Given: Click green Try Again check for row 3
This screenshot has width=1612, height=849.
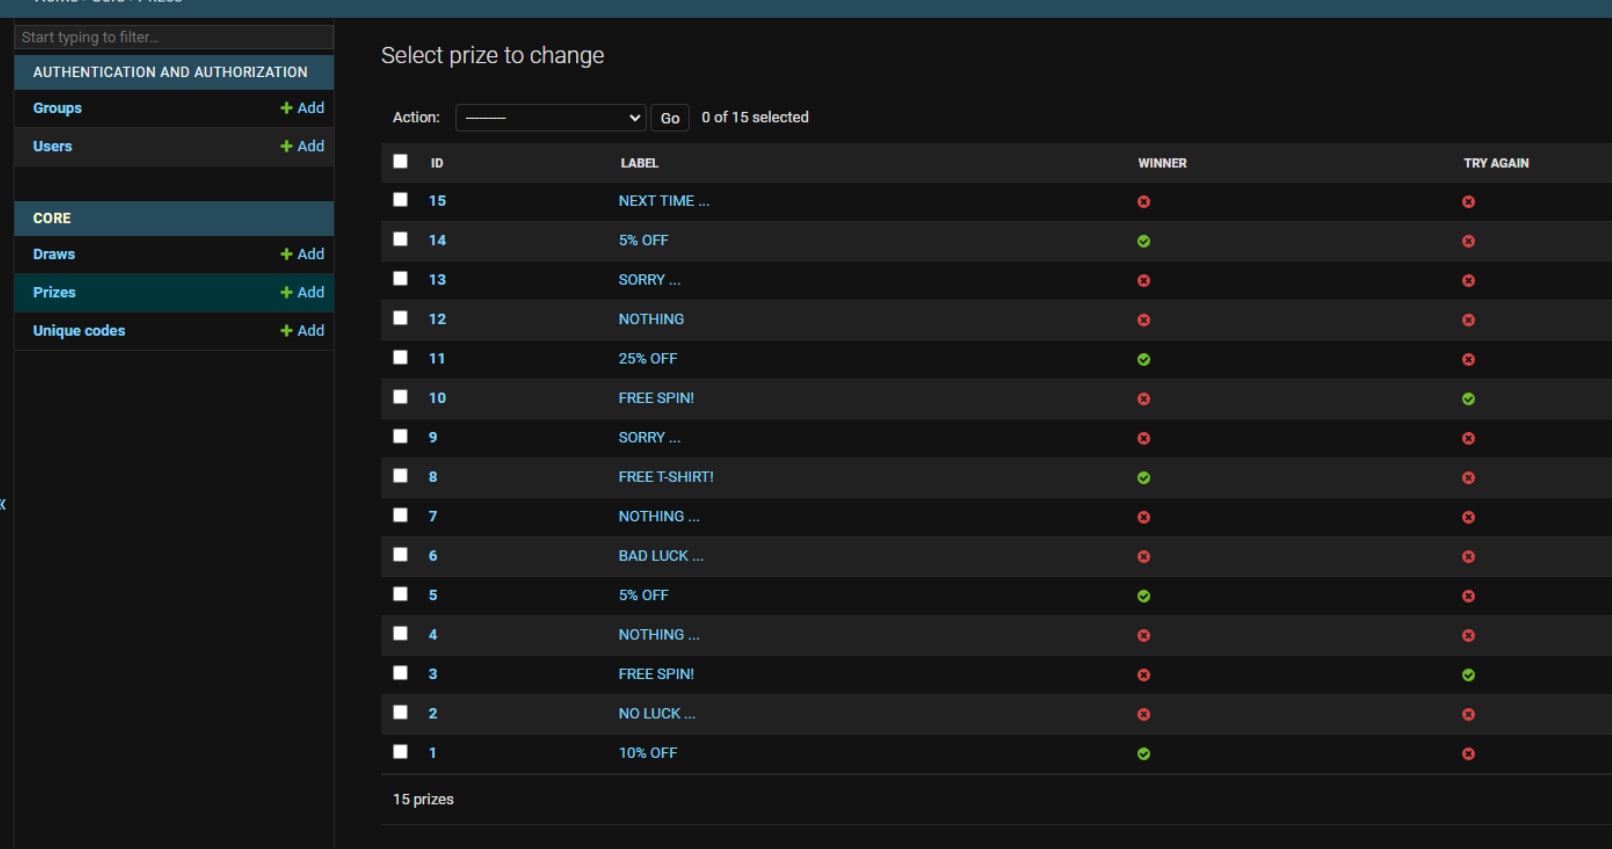Looking at the screenshot, I should (x=1468, y=675).
